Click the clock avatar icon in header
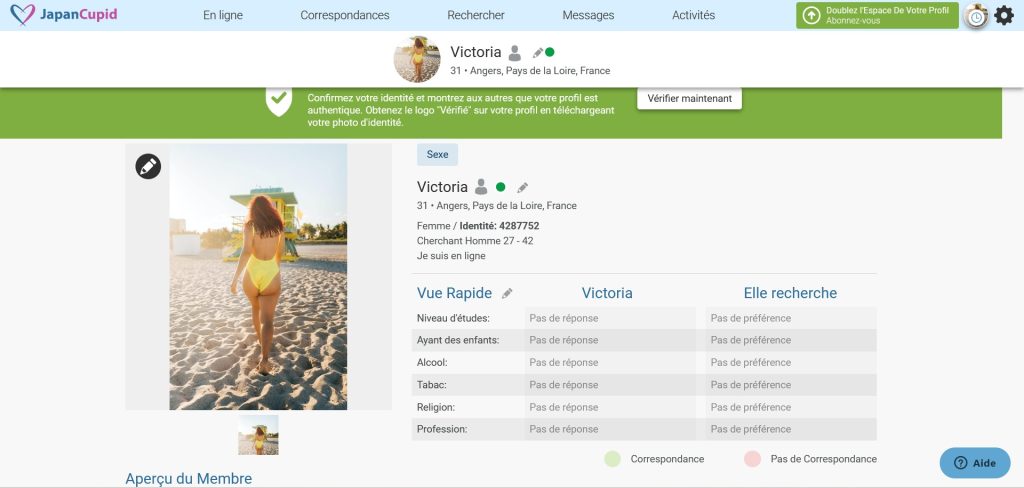Image resolution: width=1024 pixels, height=488 pixels. (975, 16)
